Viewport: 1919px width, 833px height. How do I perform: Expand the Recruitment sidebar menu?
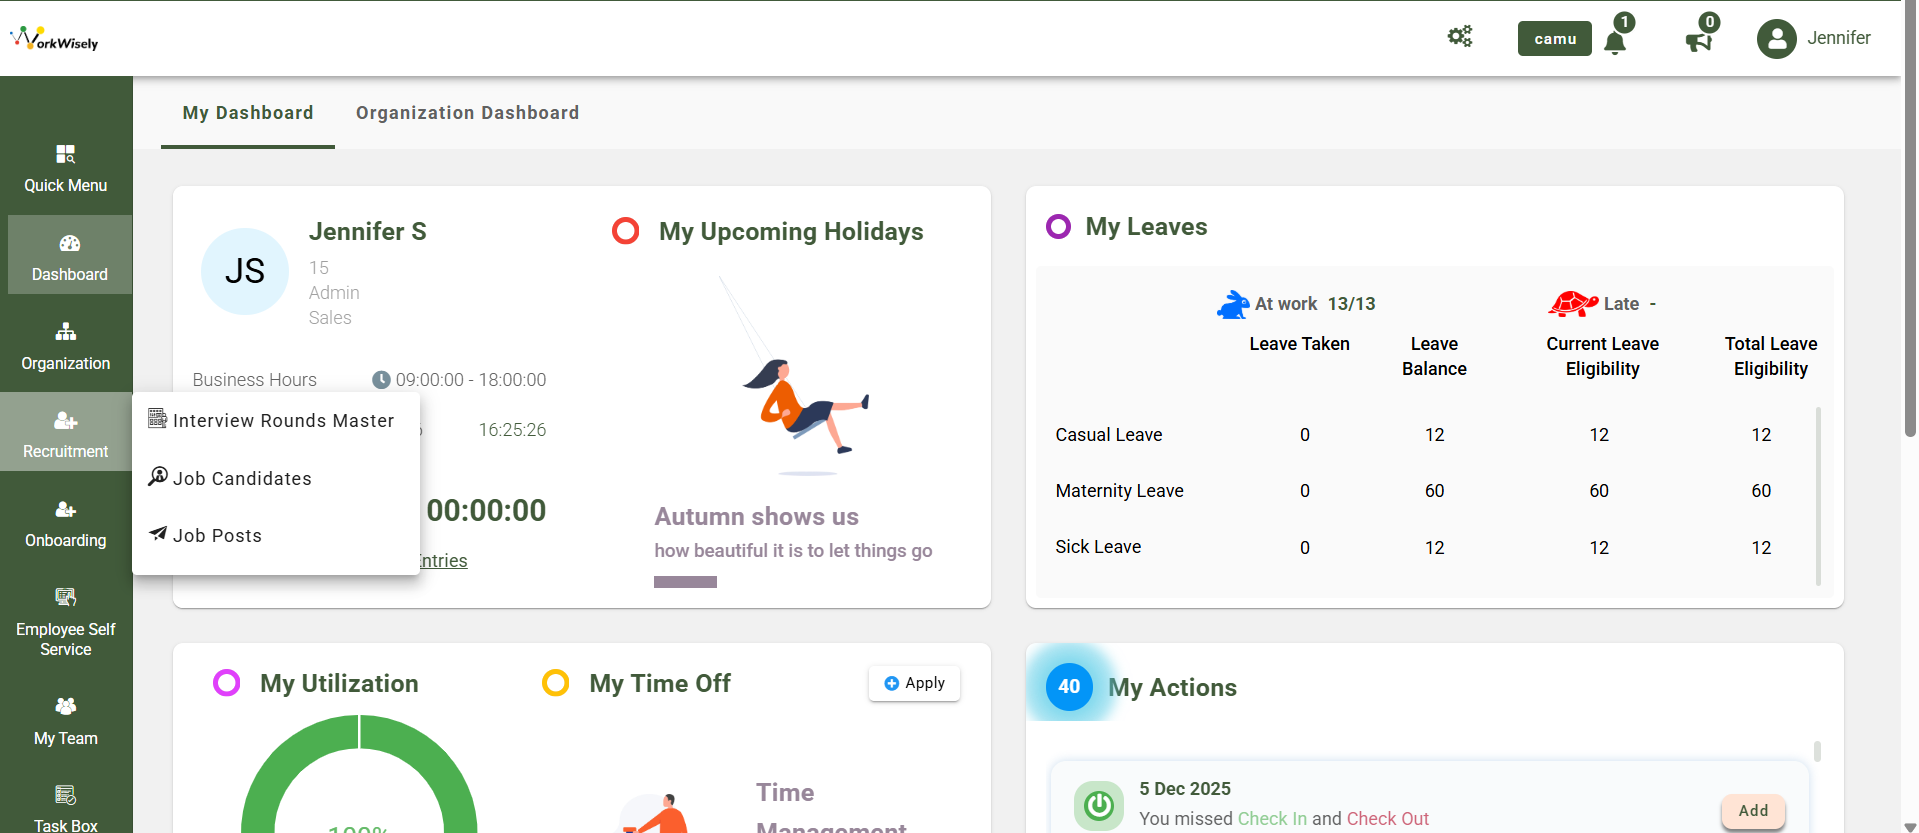(66, 434)
